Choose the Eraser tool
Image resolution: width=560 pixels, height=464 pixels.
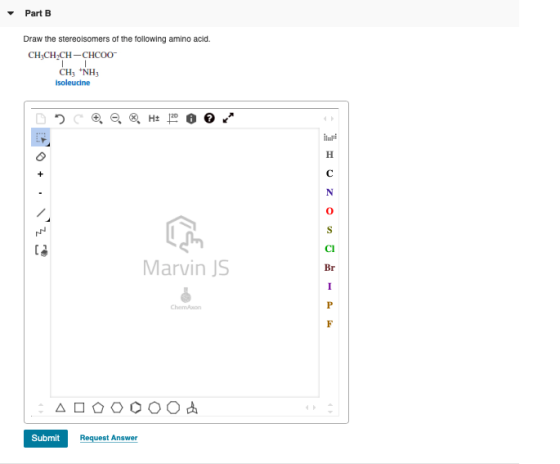tap(41, 156)
